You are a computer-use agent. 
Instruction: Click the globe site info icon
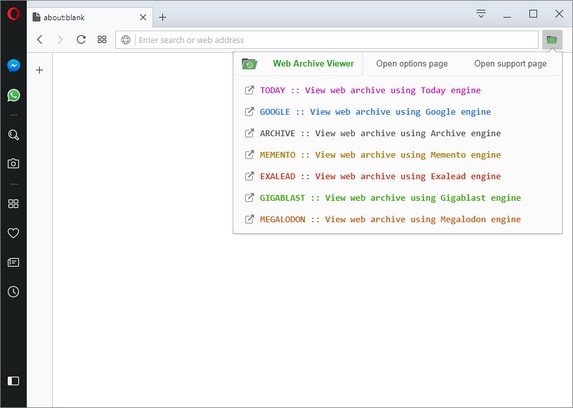click(126, 40)
